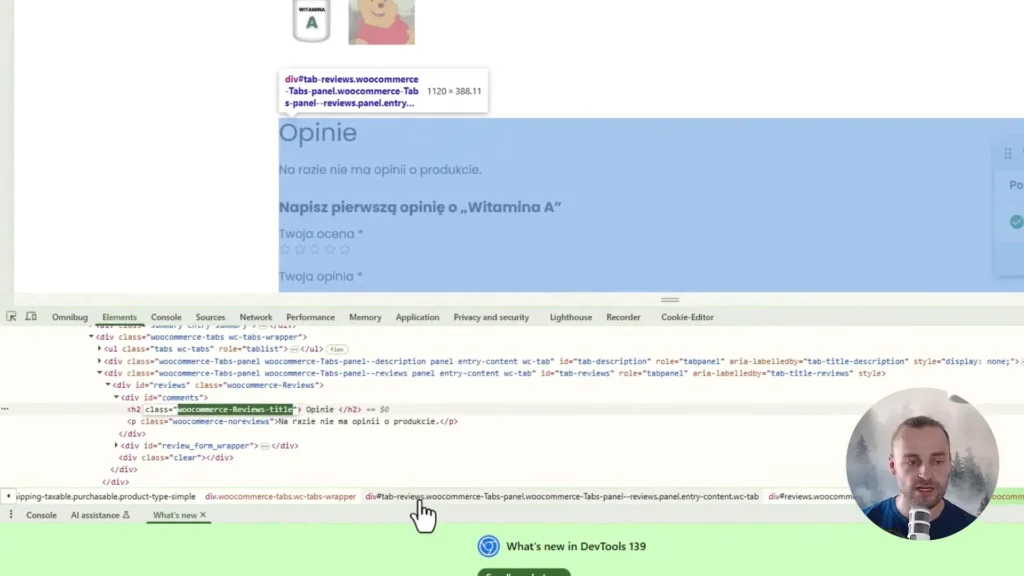Image resolution: width=1024 pixels, height=576 pixels.
Task: Click the Witamina A product thumbnail
Action: (x=312, y=22)
